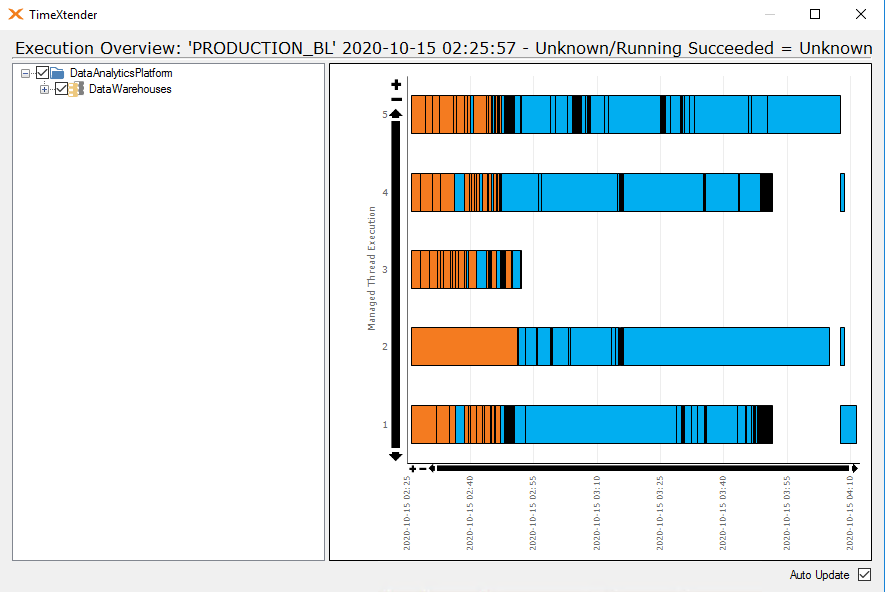Click the 2020-10-15 04:10 axis label
885x592 pixels.
click(x=850, y=513)
